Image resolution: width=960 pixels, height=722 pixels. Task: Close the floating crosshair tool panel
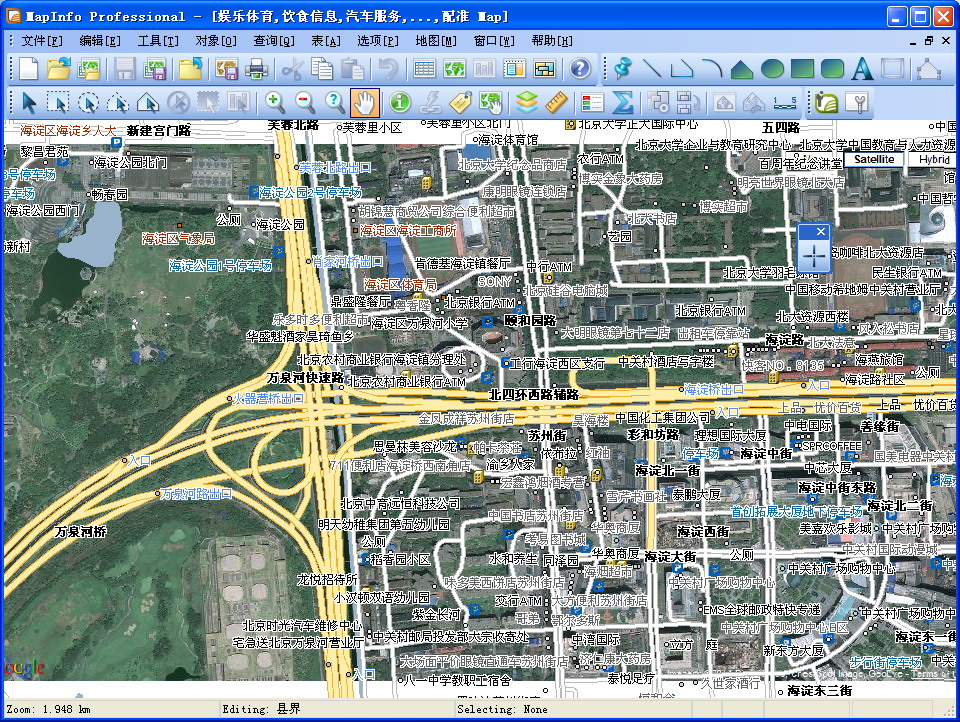point(821,231)
